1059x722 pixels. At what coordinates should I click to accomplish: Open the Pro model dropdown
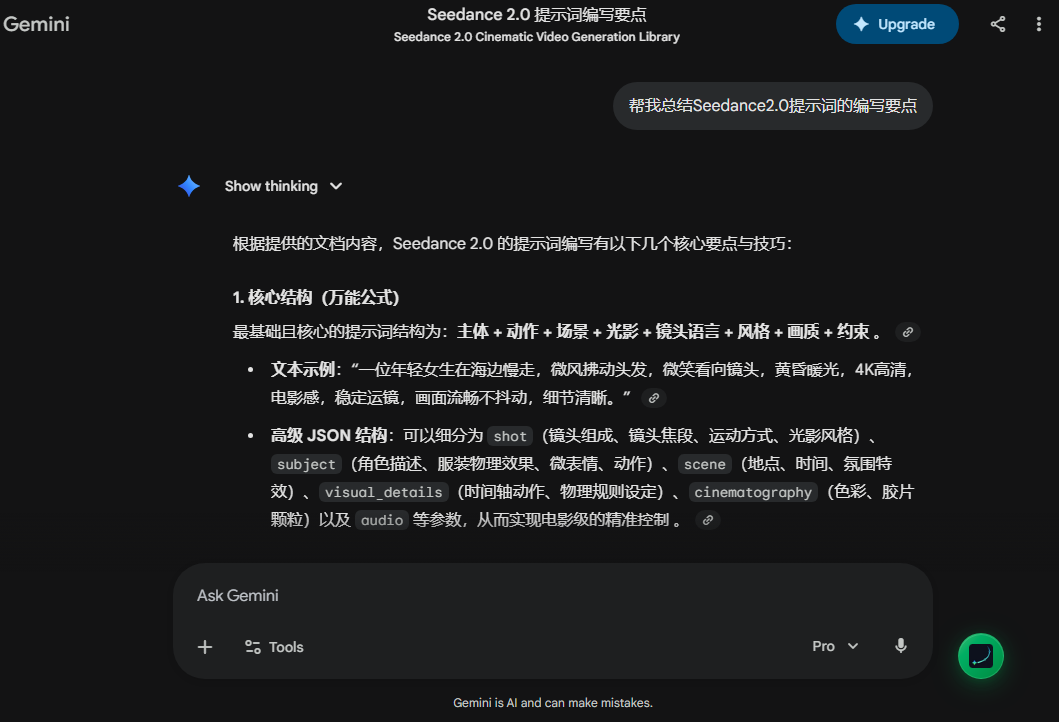[835, 646]
